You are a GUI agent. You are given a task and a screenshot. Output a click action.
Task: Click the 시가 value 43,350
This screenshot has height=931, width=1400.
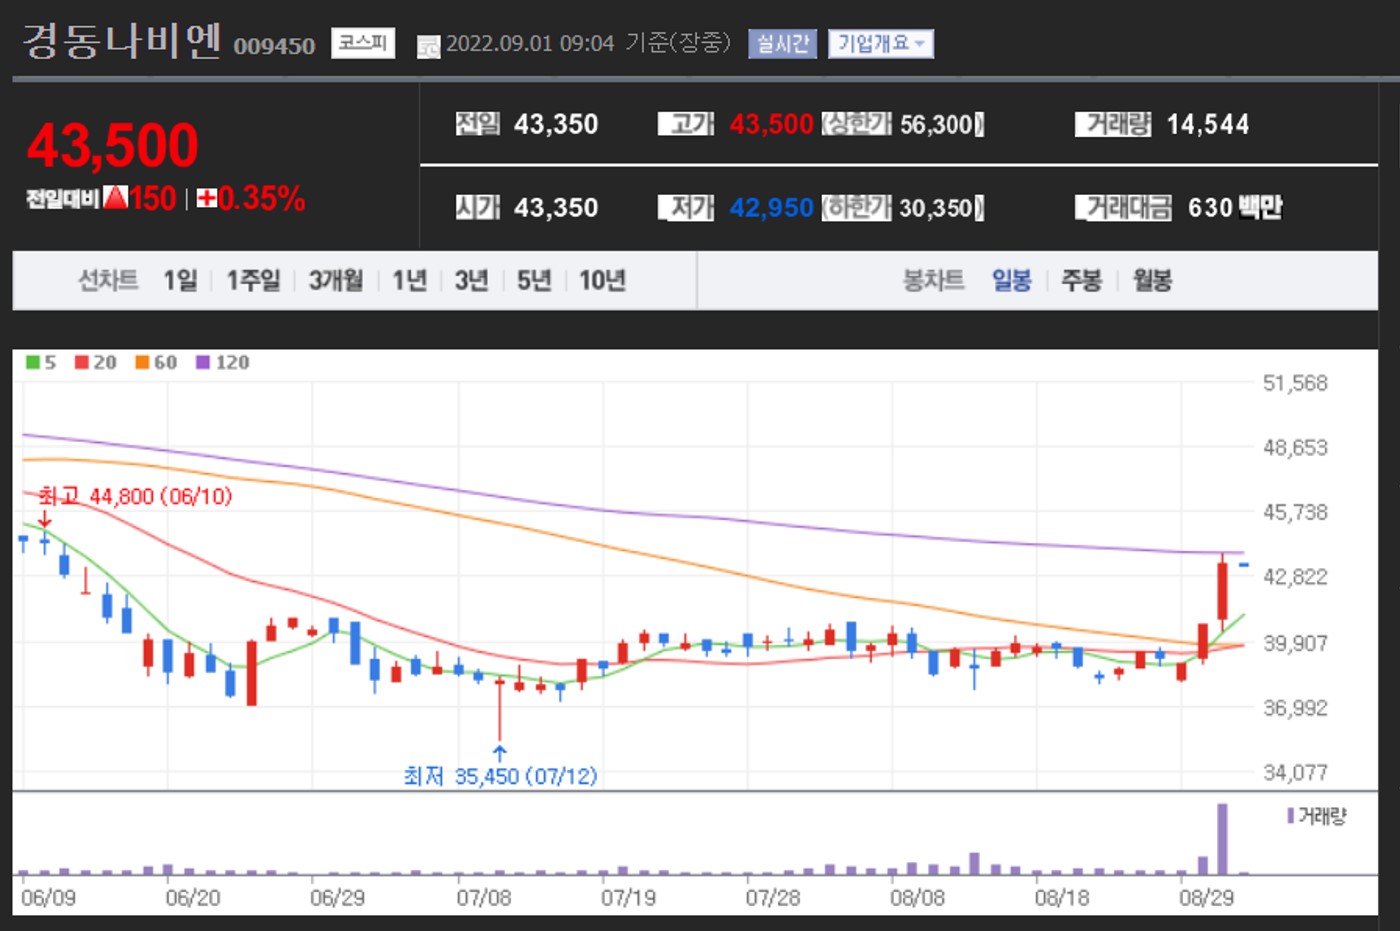coord(556,208)
